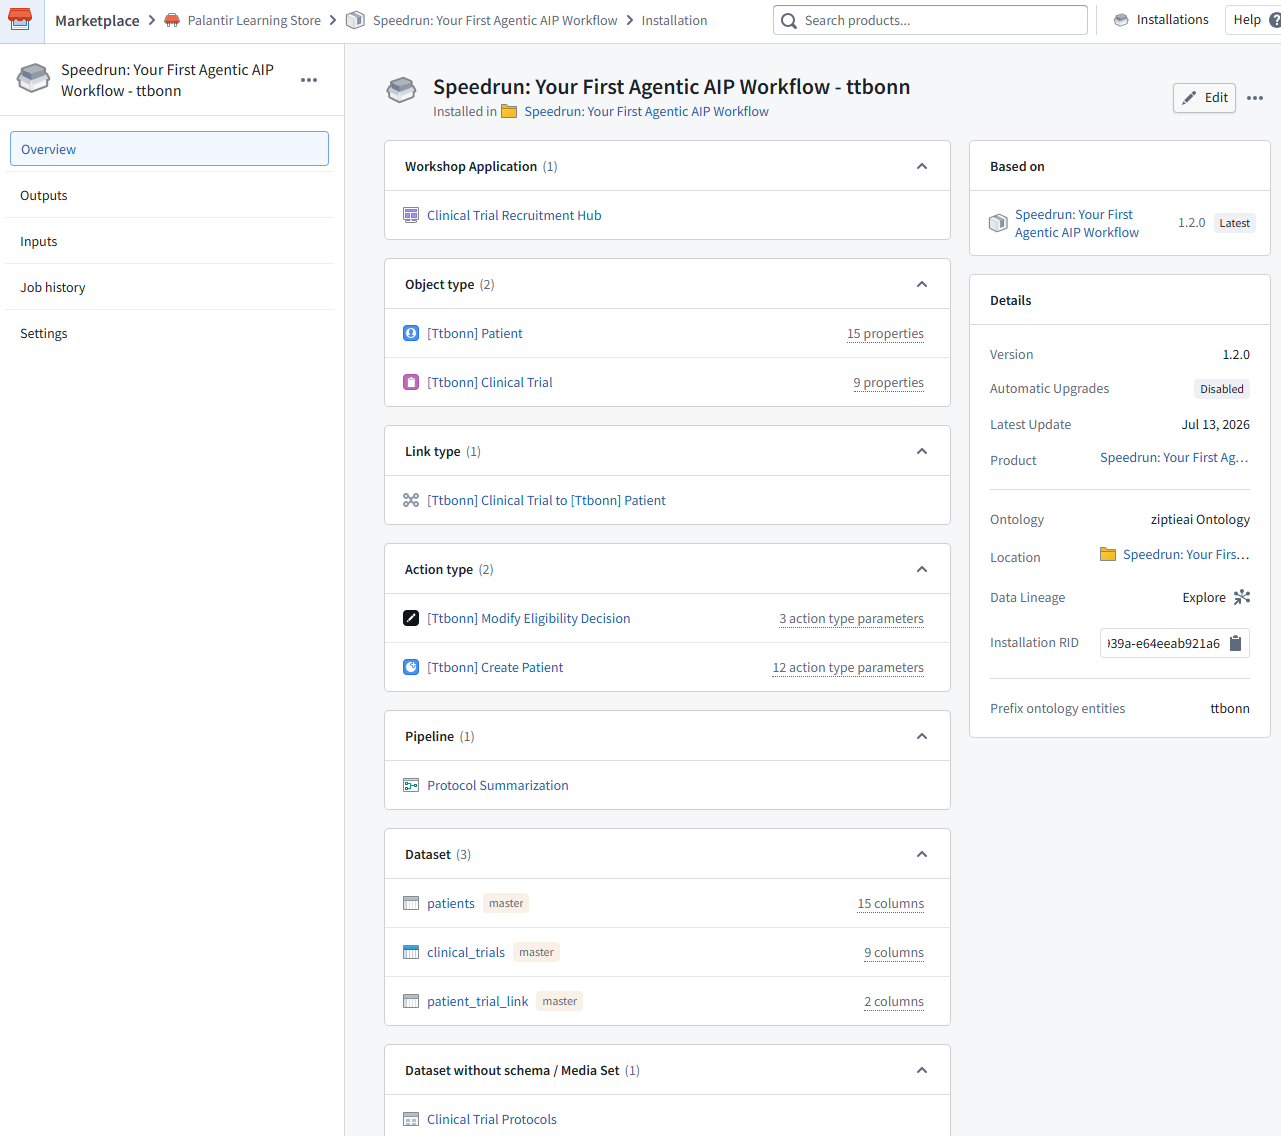Open the Create Patient action type

click(495, 667)
